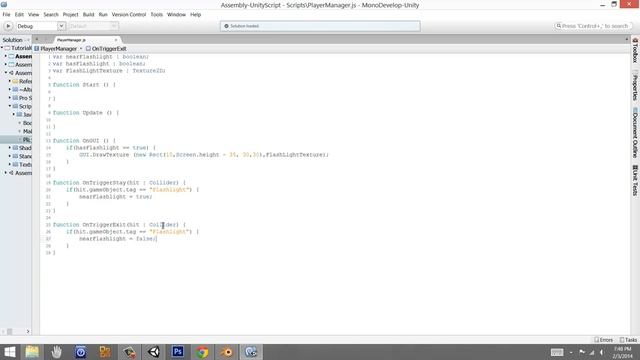
Task: Open the orange squares app in taskbar
Action: coord(105,352)
